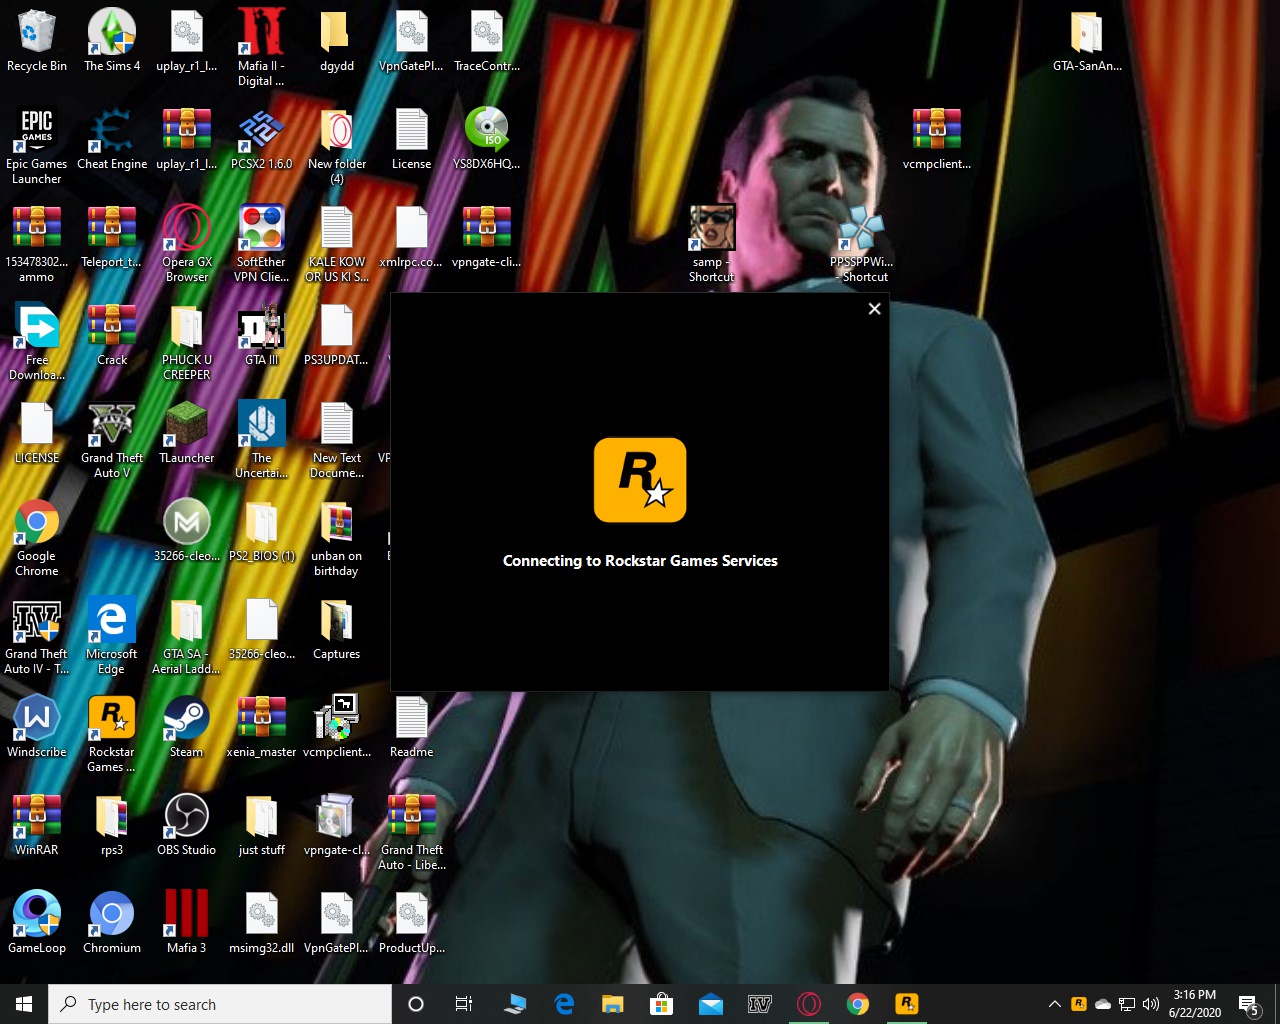Screen dimensions: 1280x1024
Task: Open Task View on the taskbar
Action: [464, 1004]
